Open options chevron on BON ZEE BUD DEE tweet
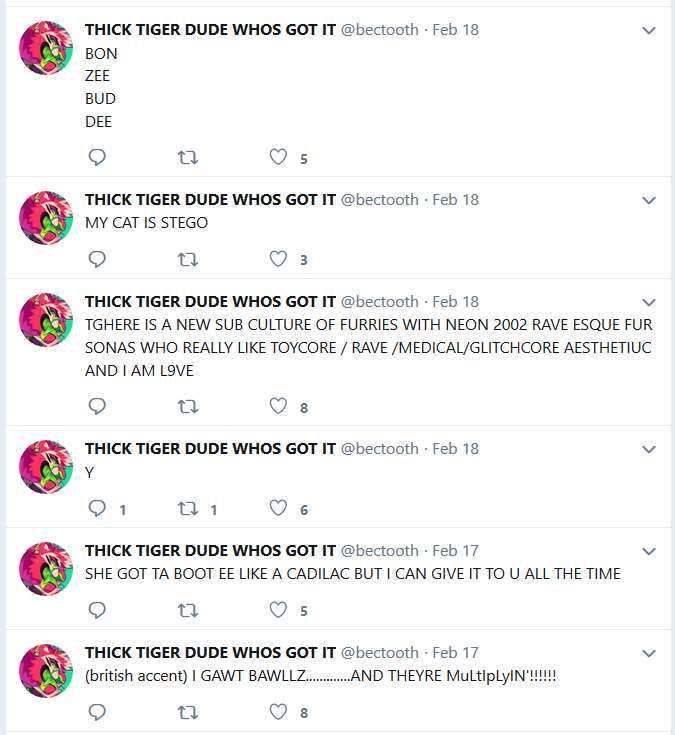This screenshot has width=675, height=735. tap(649, 30)
